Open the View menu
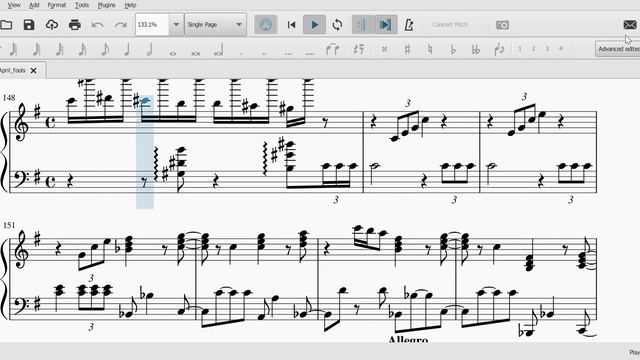The width and height of the screenshot is (640, 360). [14, 5]
